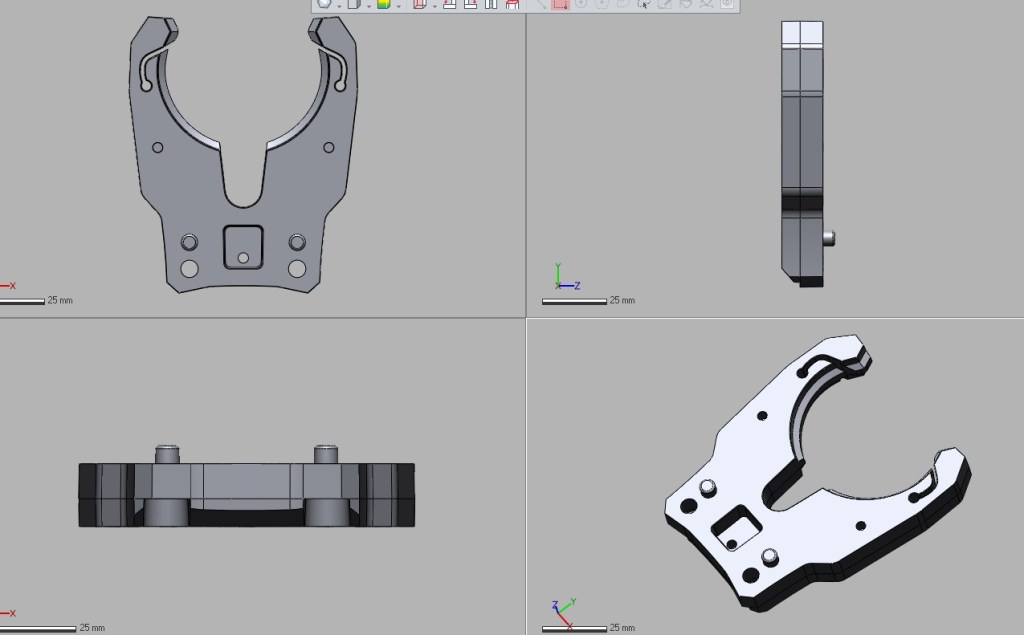The height and width of the screenshot is (635, 1024).
Task: Click the hexagon view orientation icon
Action: point(325,4)
